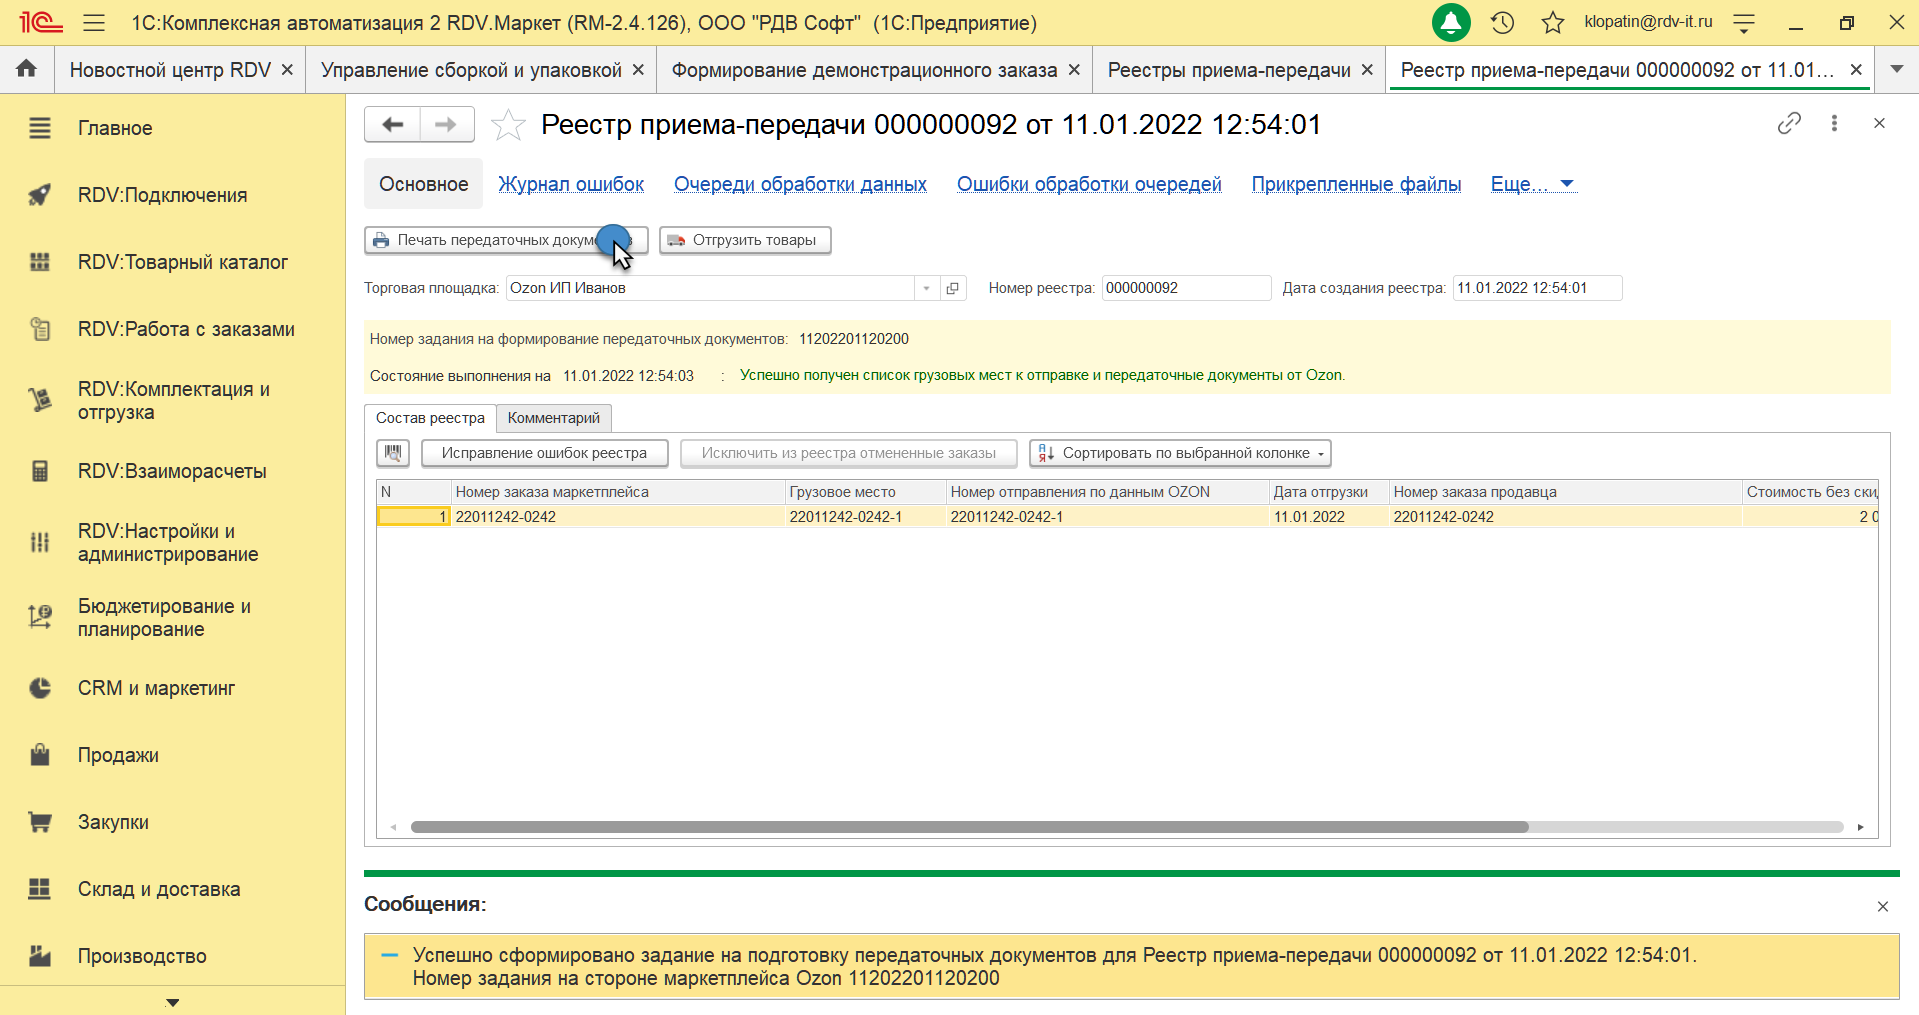Open Сортировать по выбранной колонке dropdown
The height and width of the screenshot is (1015, 1919).
pyautogui.click(x=1180, y=453)
